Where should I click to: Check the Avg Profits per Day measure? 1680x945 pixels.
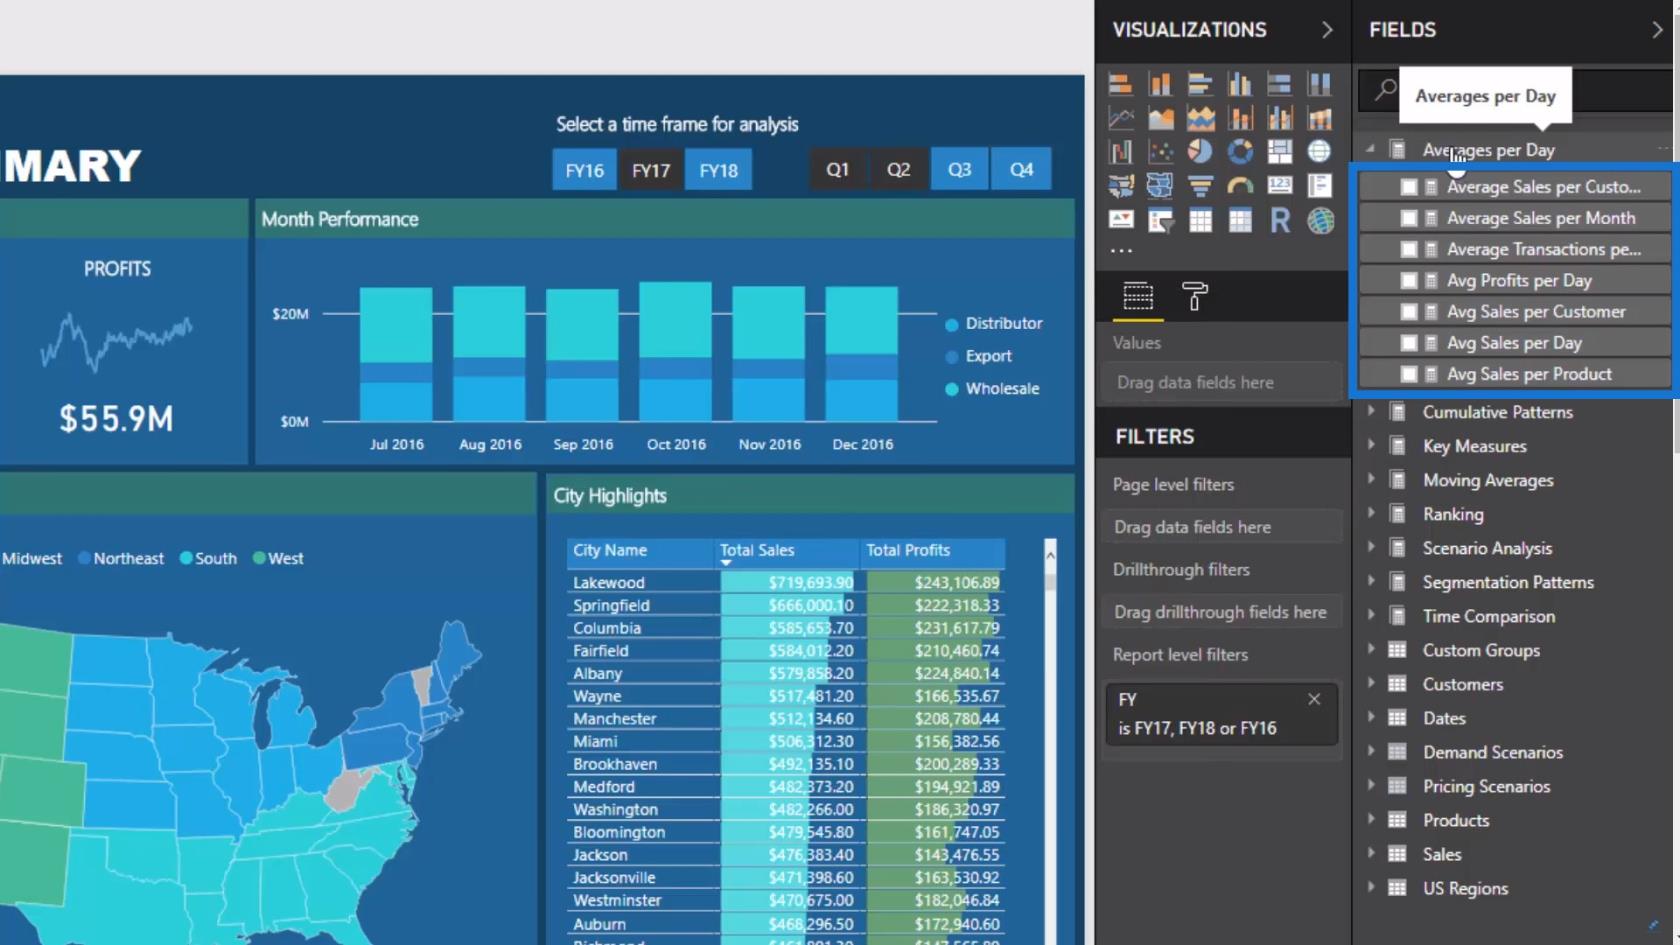coord(1408,281)
